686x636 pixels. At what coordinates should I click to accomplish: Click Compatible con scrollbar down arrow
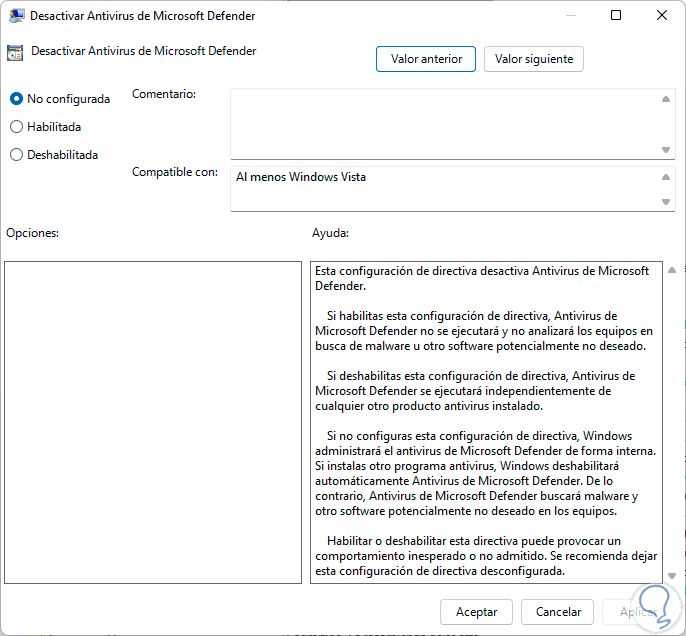(x=666, y=202)
